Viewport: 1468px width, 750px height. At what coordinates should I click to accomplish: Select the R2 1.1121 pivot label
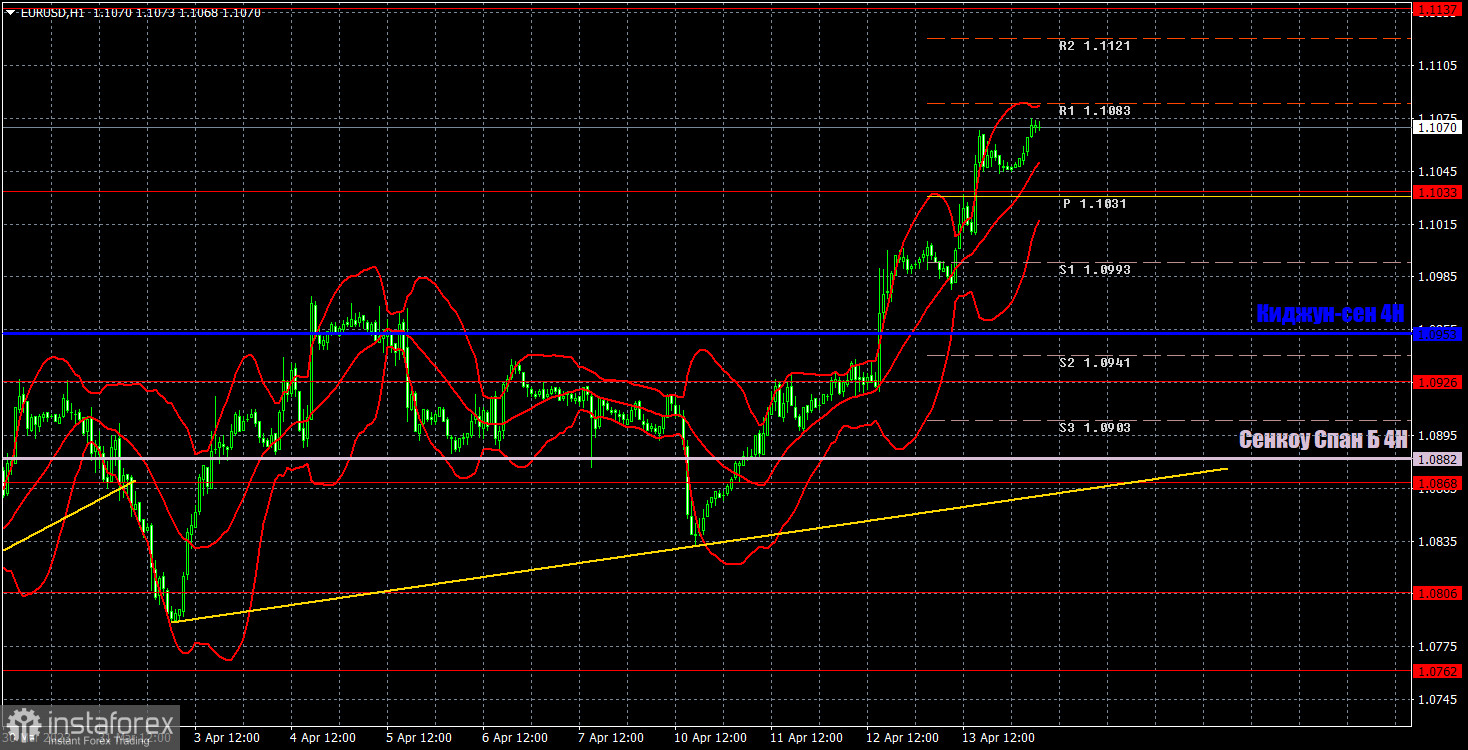pos(1094,46)
